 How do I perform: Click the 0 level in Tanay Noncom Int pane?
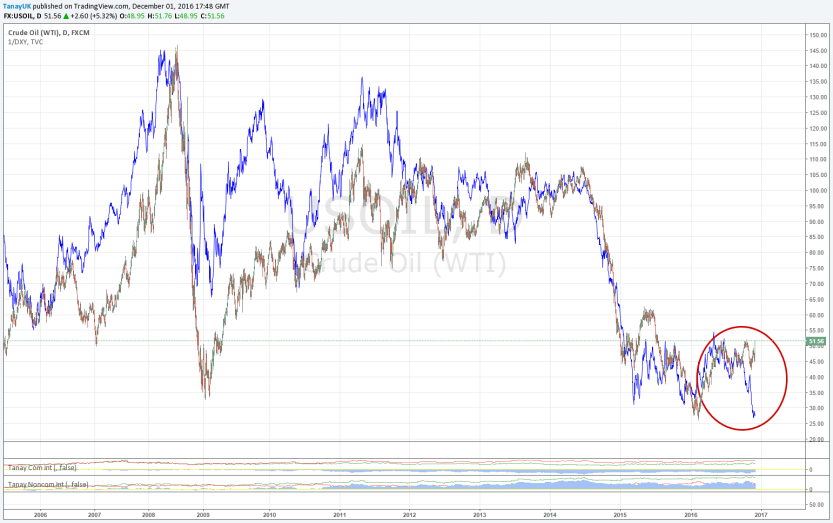coord(811,490)
